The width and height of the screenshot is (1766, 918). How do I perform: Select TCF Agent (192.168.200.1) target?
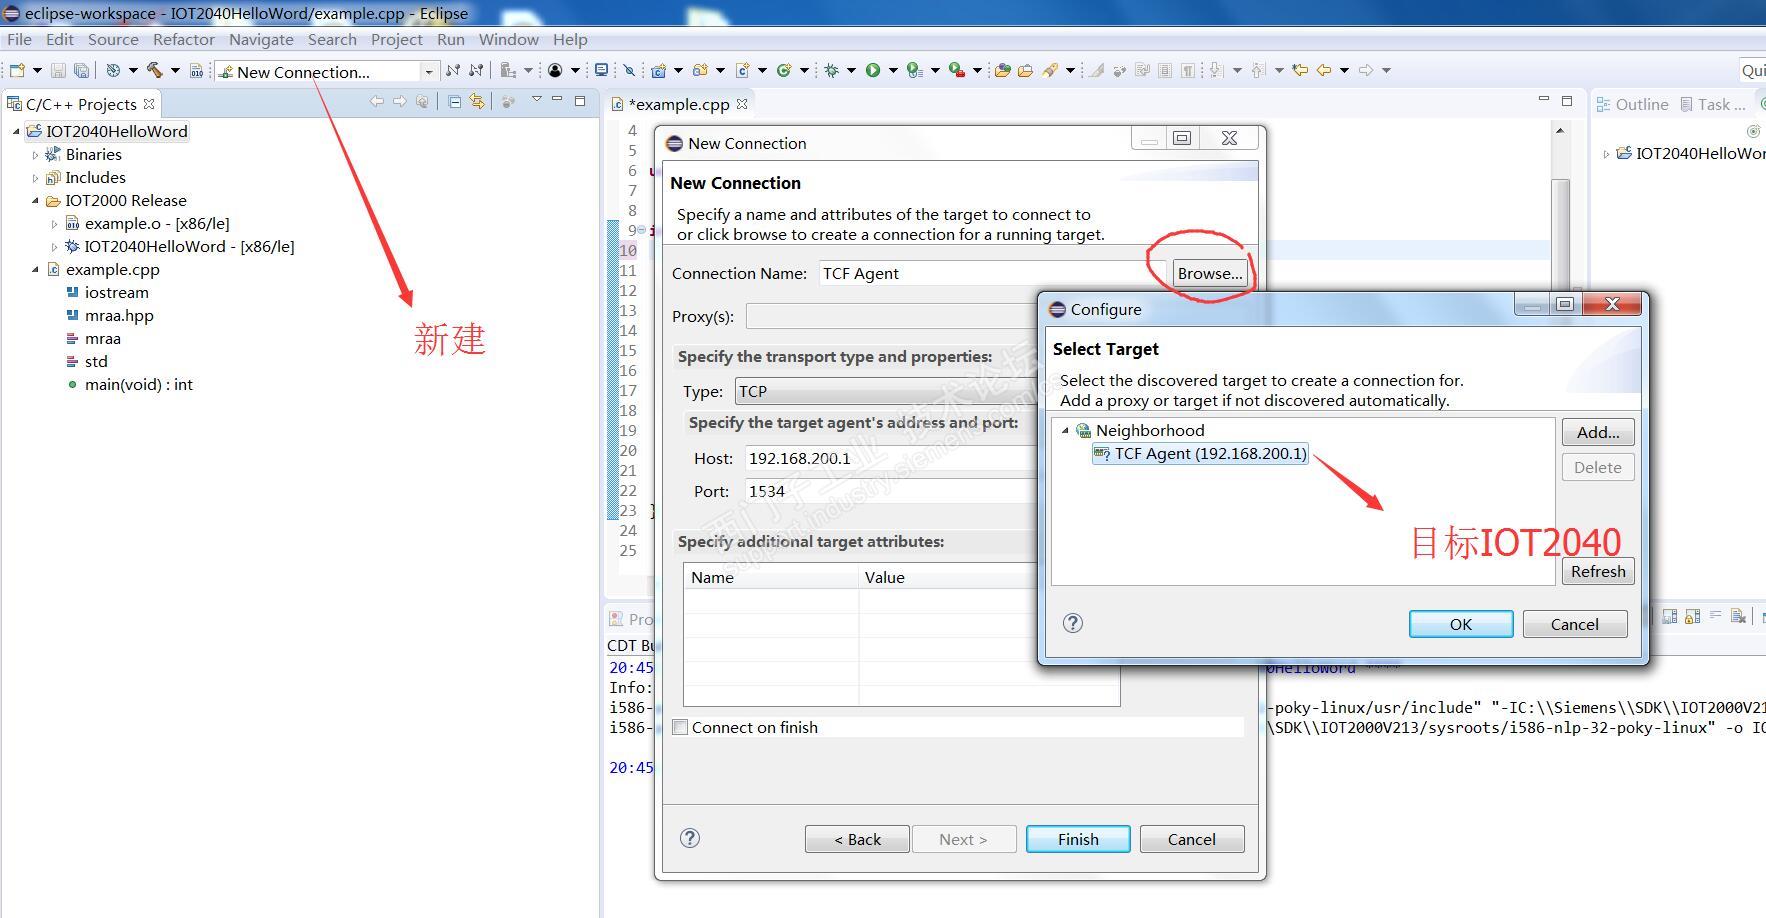point(1200,453)
